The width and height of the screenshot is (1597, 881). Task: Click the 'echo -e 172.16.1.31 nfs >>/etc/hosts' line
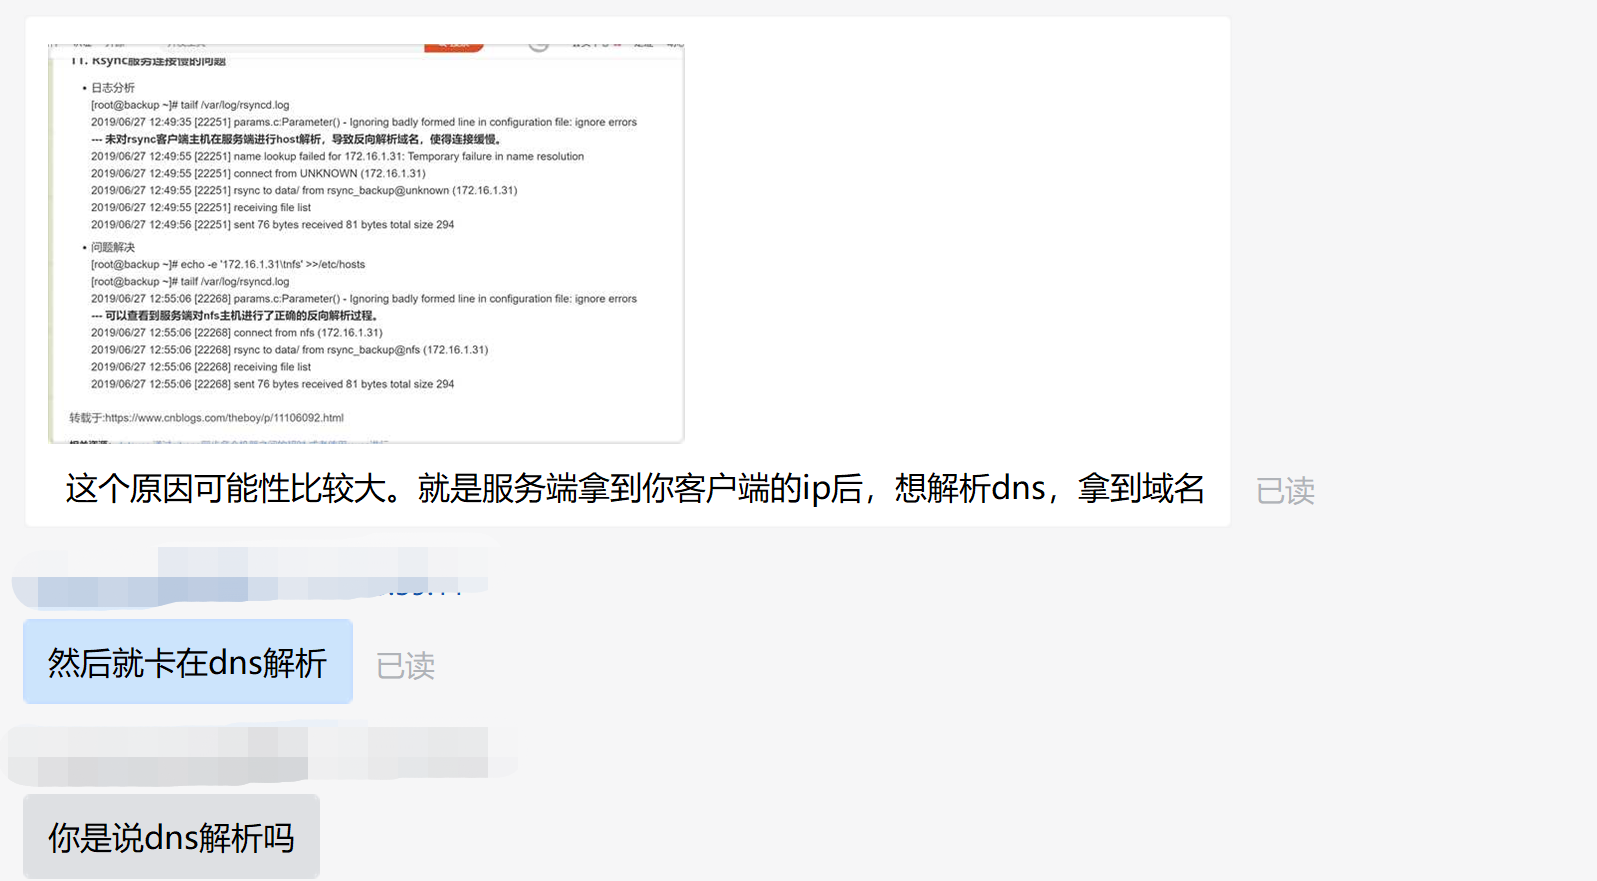click(x=228, y=264)
